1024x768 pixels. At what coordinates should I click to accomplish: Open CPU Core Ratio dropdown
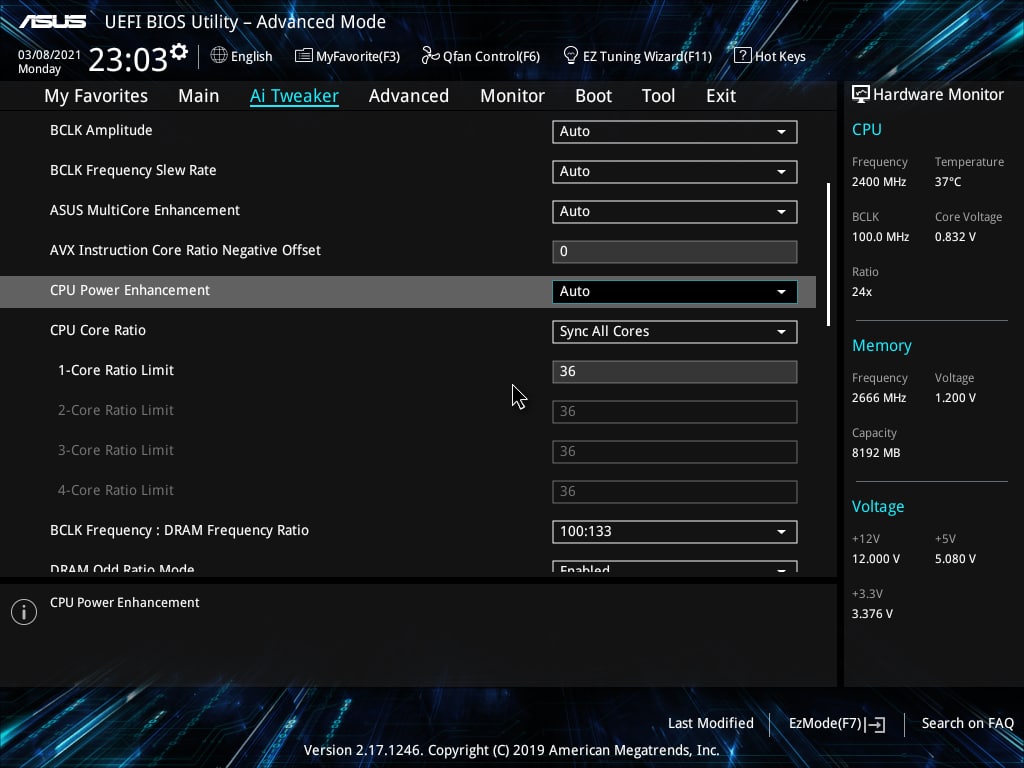coord(675,332)
